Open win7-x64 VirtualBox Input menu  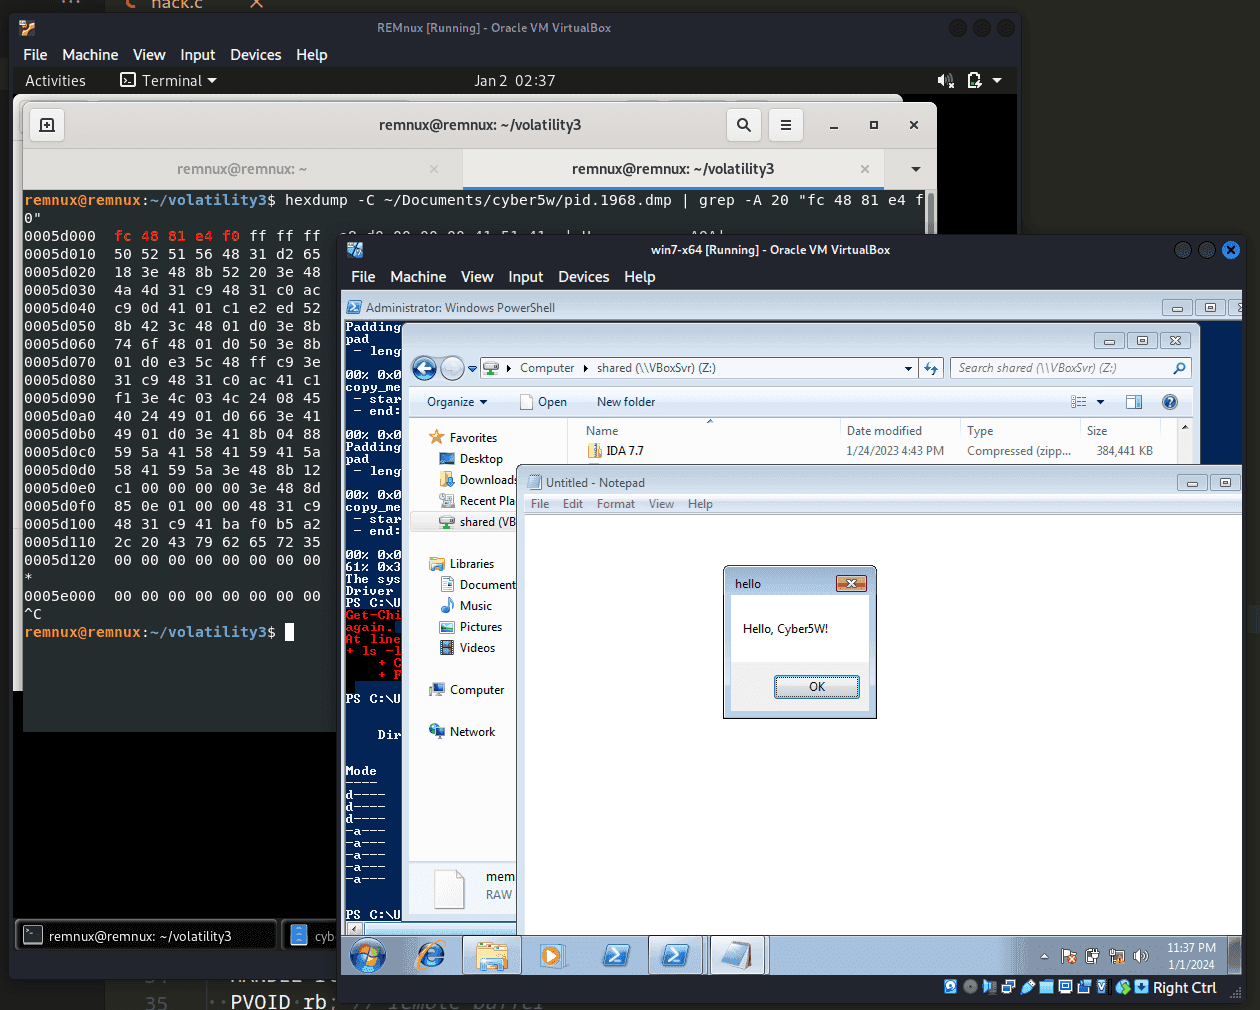[x=526, y=277]
